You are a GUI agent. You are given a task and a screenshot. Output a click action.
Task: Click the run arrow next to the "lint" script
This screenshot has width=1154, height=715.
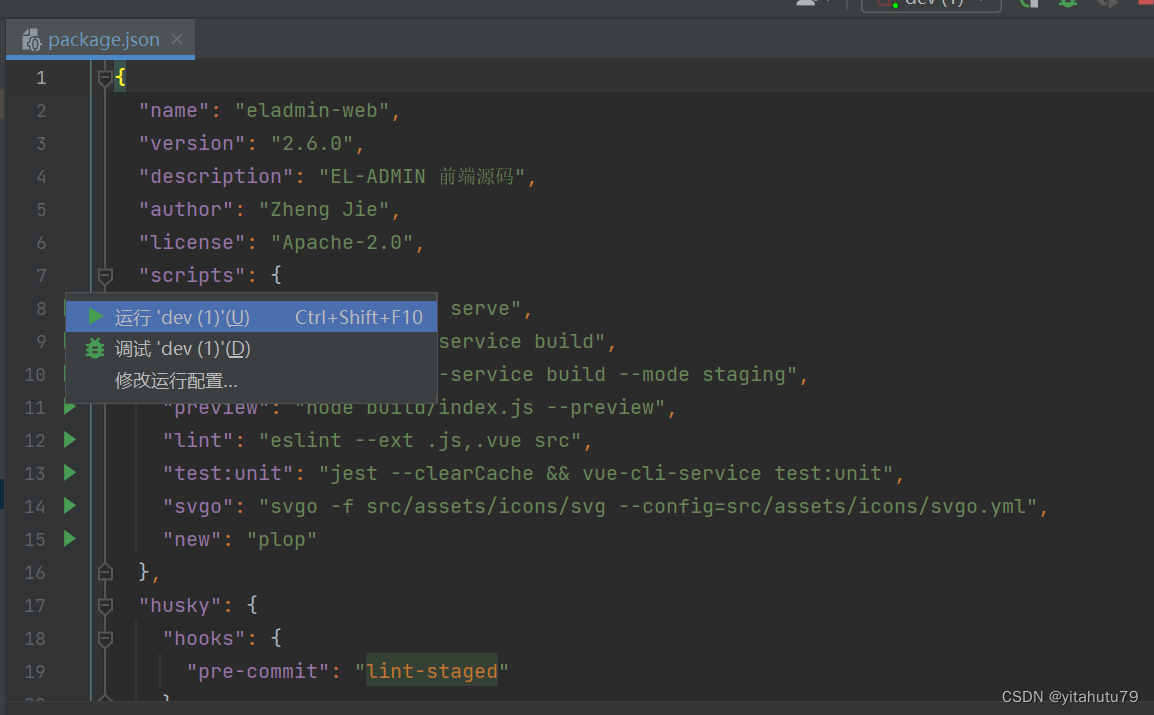[x=69, y=439]
